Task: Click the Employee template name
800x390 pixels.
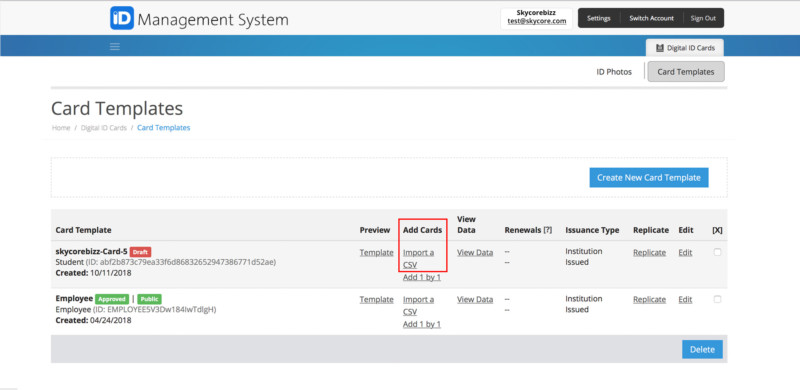Action: [x=74, y=299]
